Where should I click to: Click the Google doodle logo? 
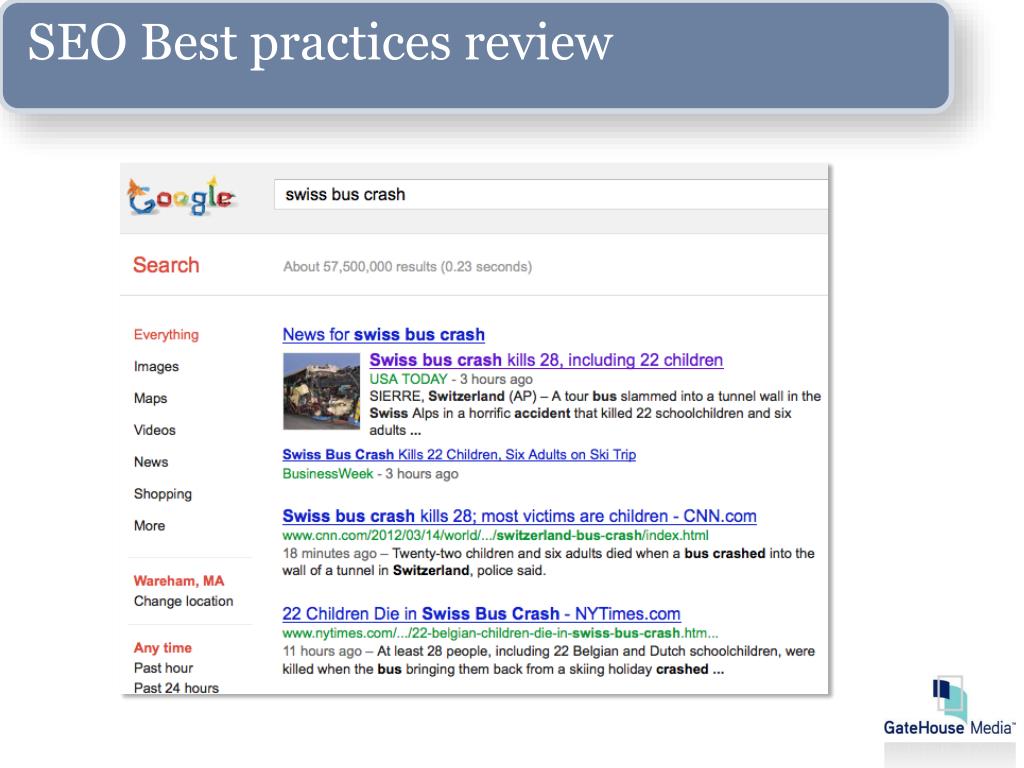pyautogui.click(x=181, y=196)
